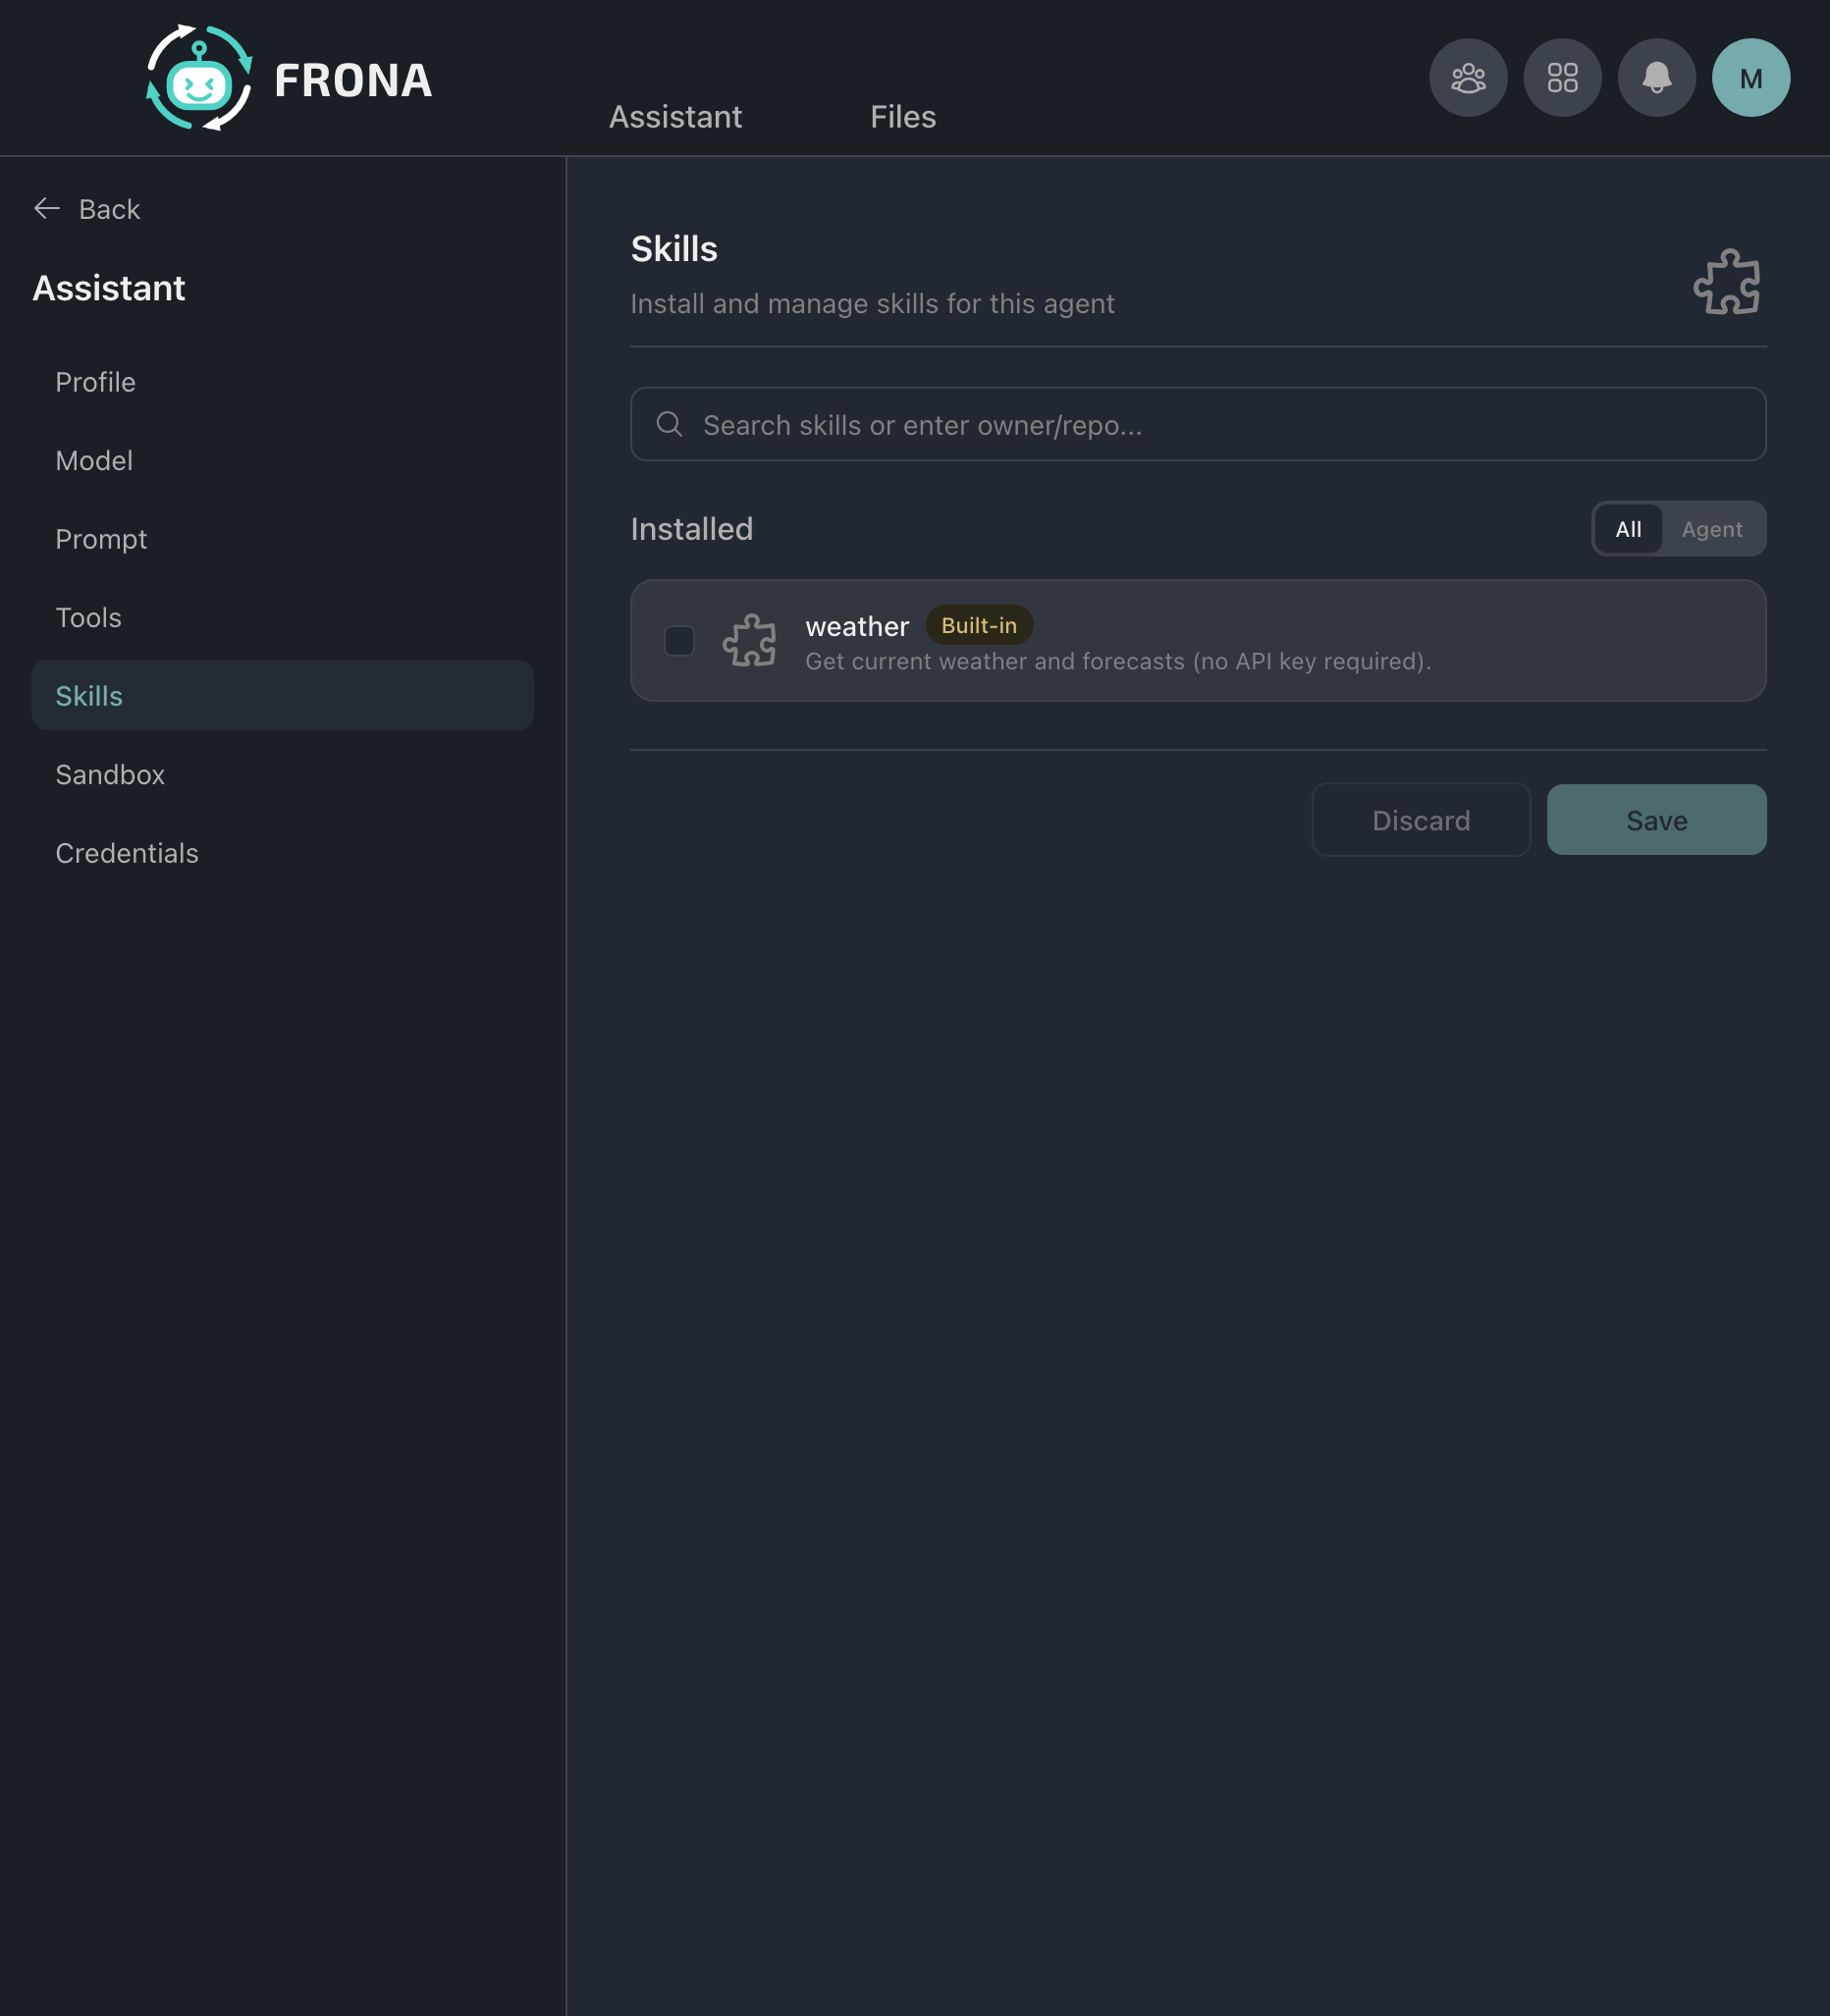Enable the weather skill checkbox
This screenshot has height=2016, width=1830.
(x=679, y=640)
